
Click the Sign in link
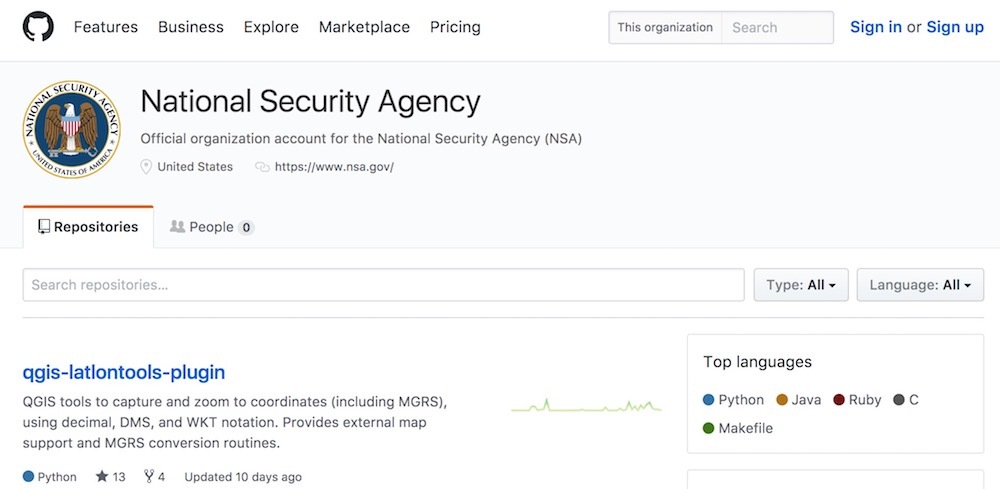point(876,27)
